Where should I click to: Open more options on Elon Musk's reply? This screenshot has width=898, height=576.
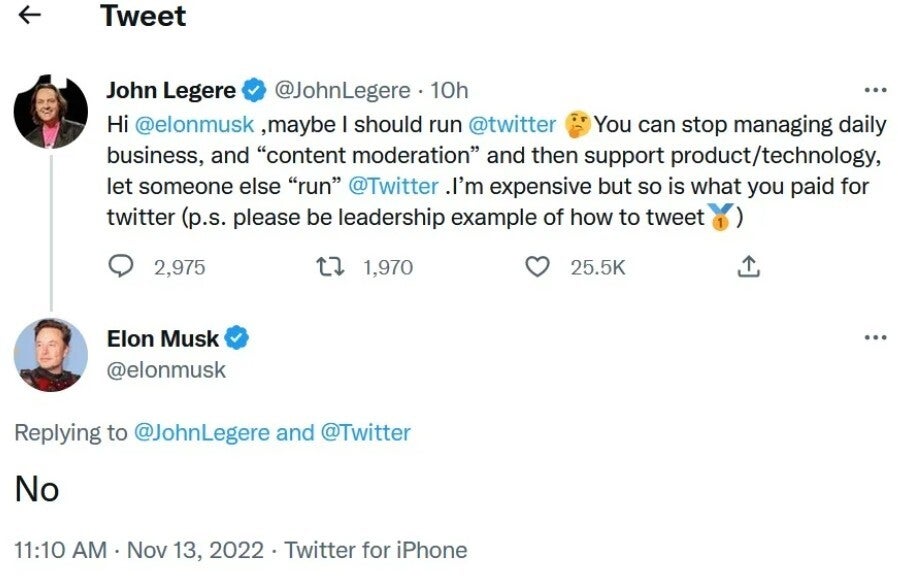[875, 337]
